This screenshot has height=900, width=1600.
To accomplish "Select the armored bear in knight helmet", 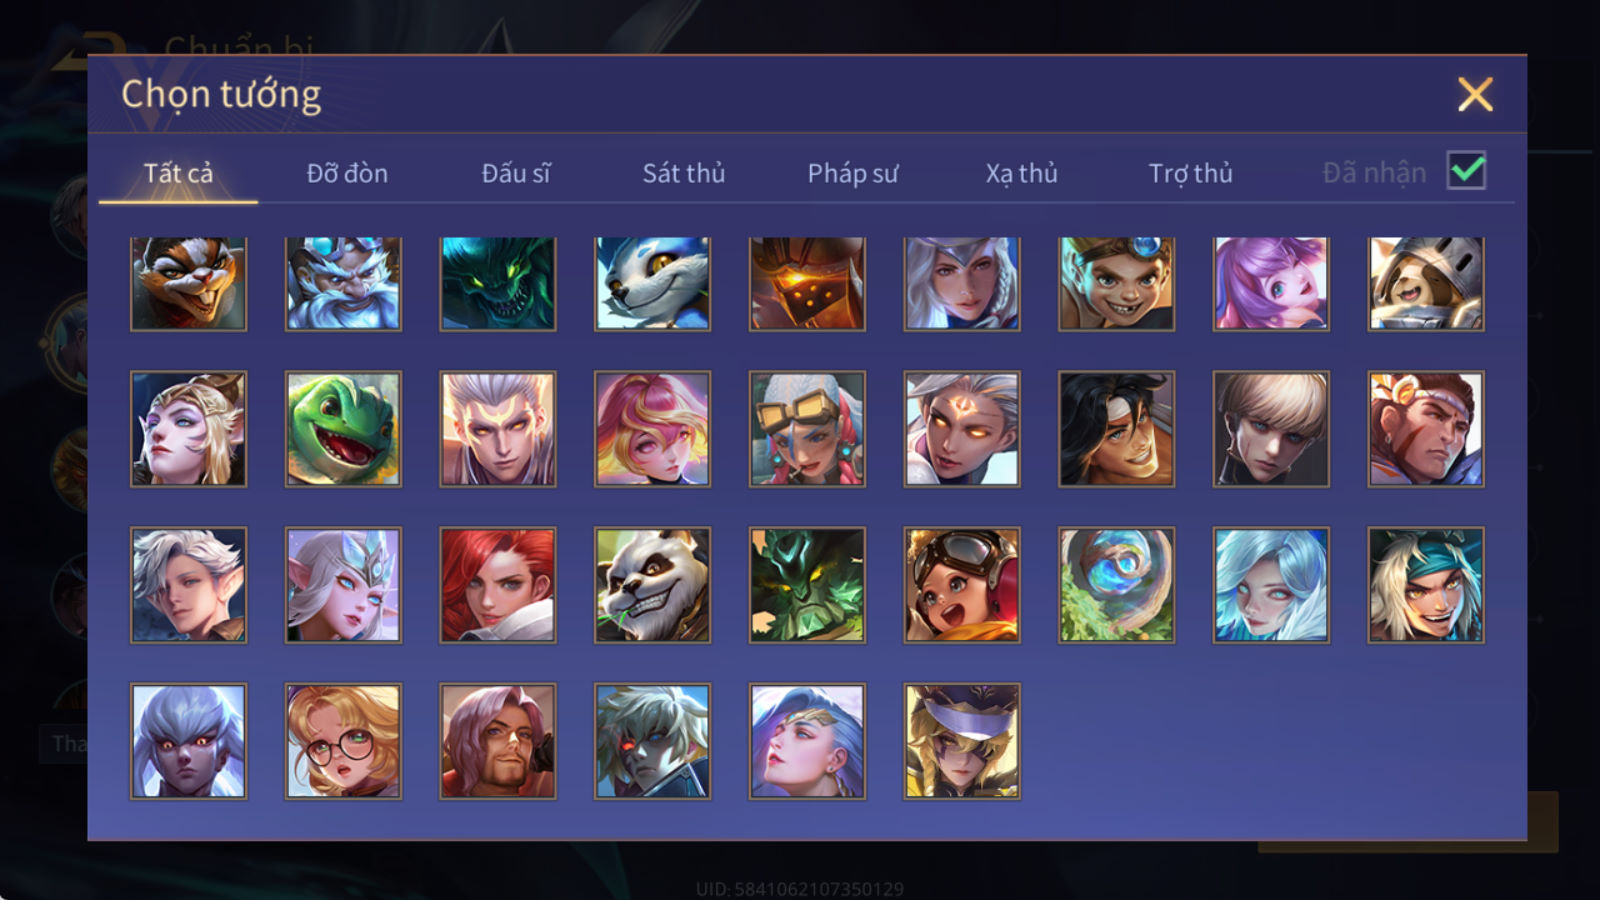I will click(1426, 284).
